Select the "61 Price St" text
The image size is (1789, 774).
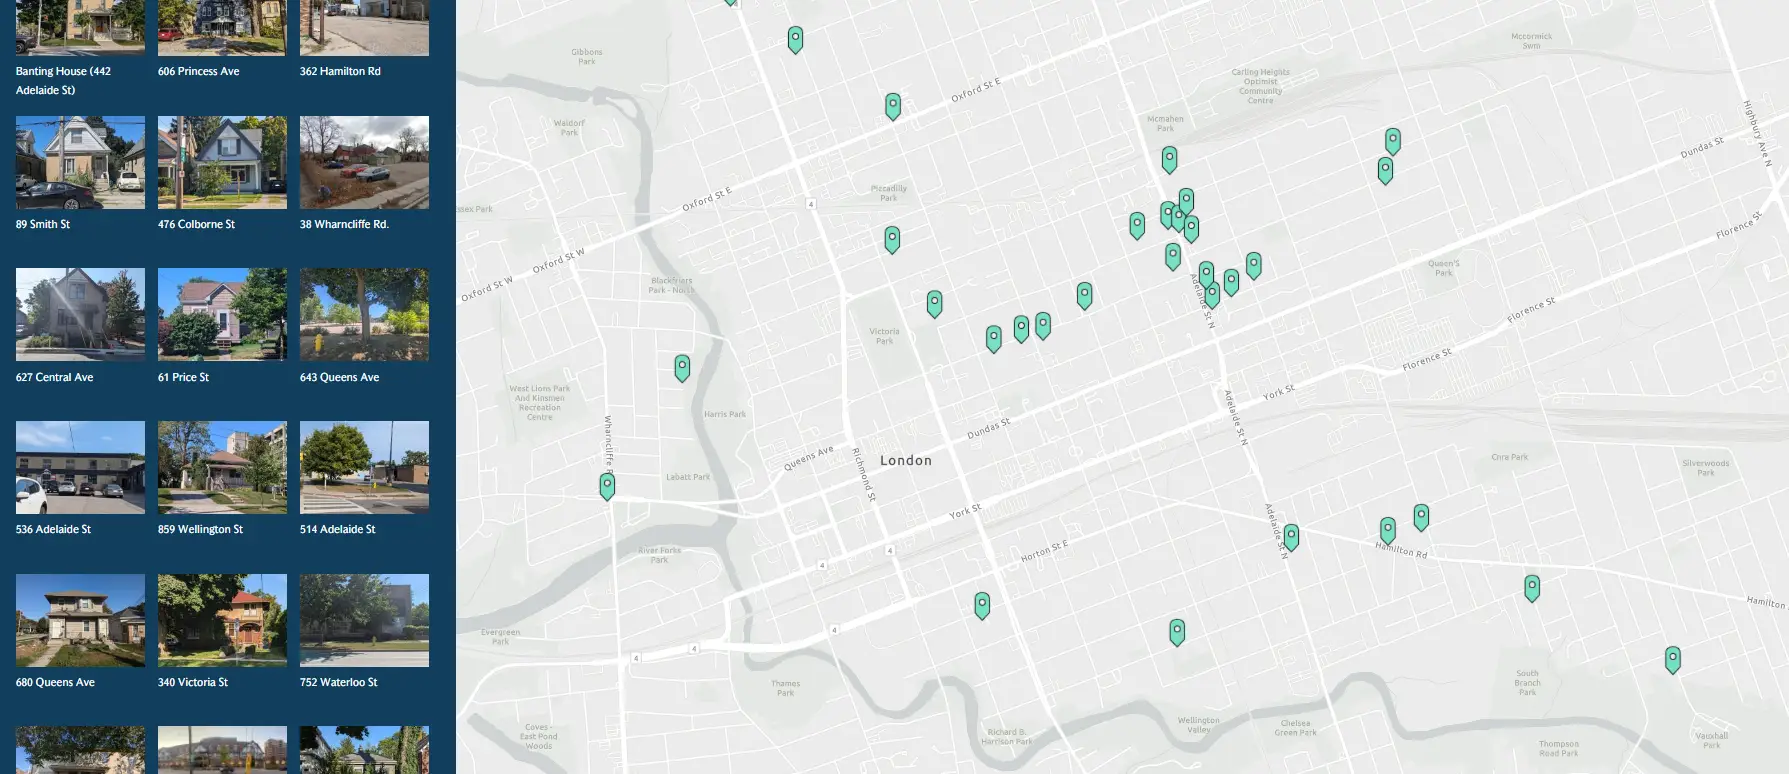[x=183, y=377]
